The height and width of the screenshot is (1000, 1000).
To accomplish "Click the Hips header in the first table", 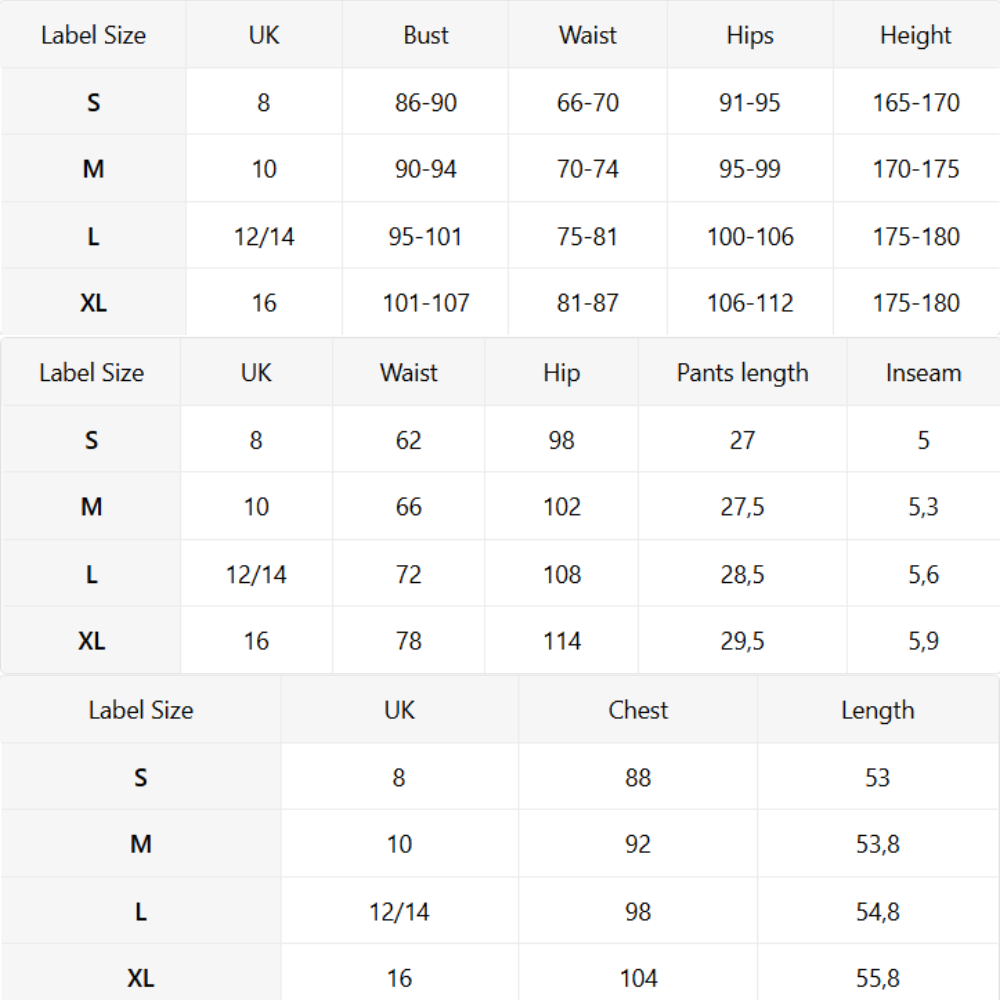I will click(x=750, y=35).
